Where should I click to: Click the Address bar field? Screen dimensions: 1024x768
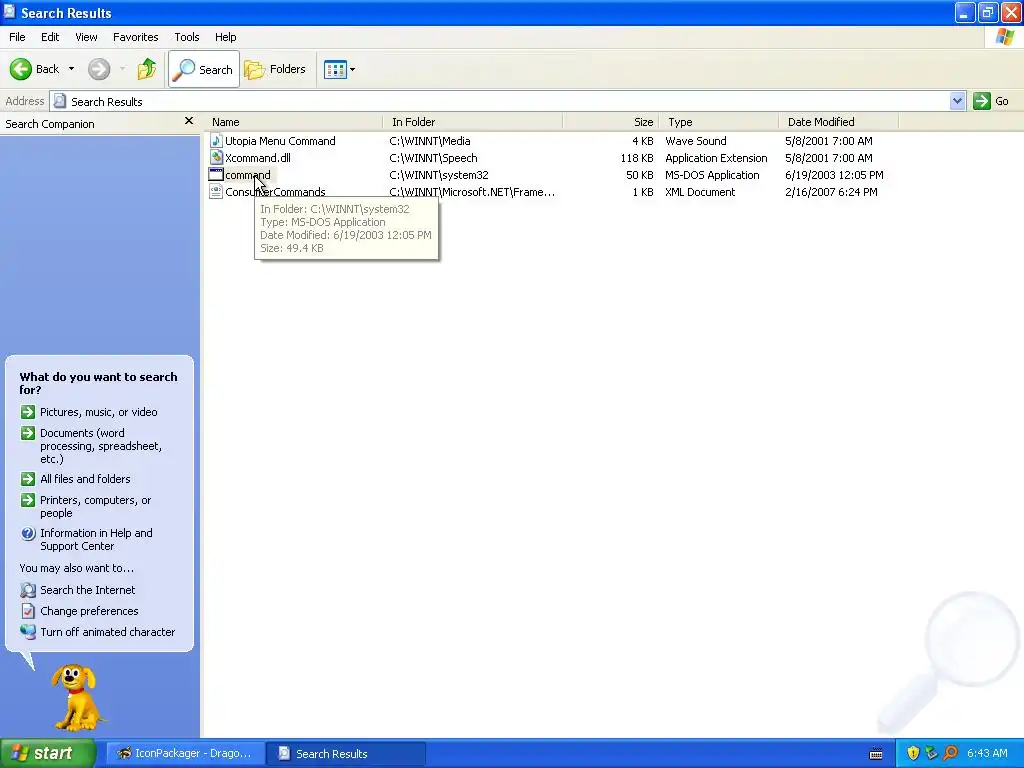(500, 101)
